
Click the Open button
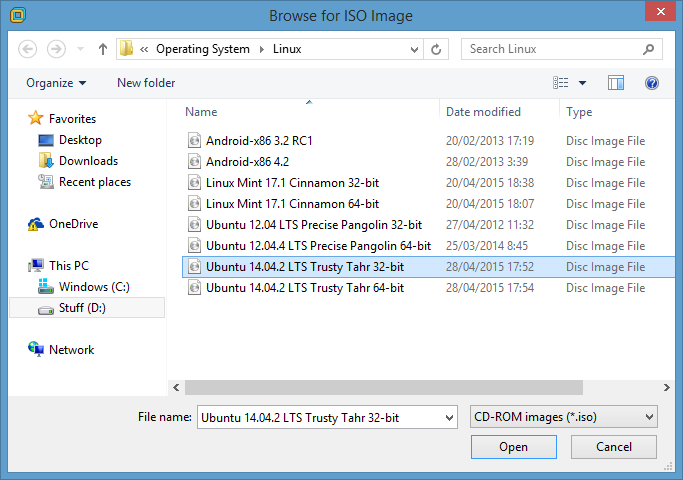click(514, 447)
